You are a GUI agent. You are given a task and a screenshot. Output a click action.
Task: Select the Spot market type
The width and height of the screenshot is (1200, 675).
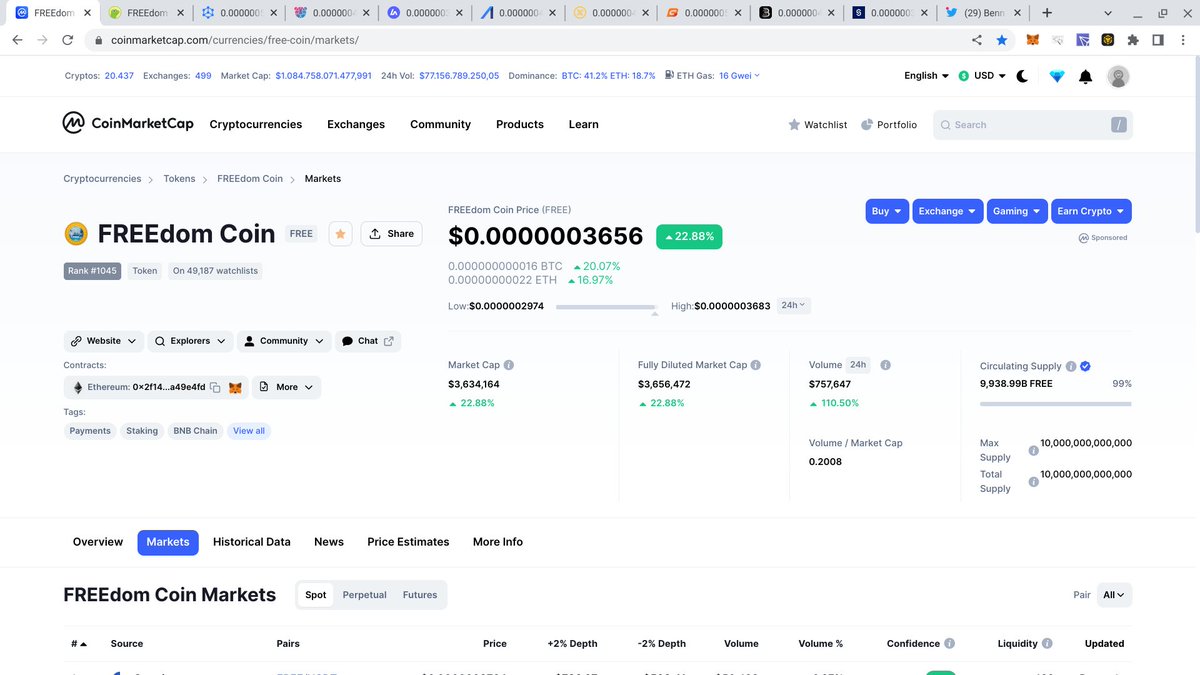click(315, 594)
